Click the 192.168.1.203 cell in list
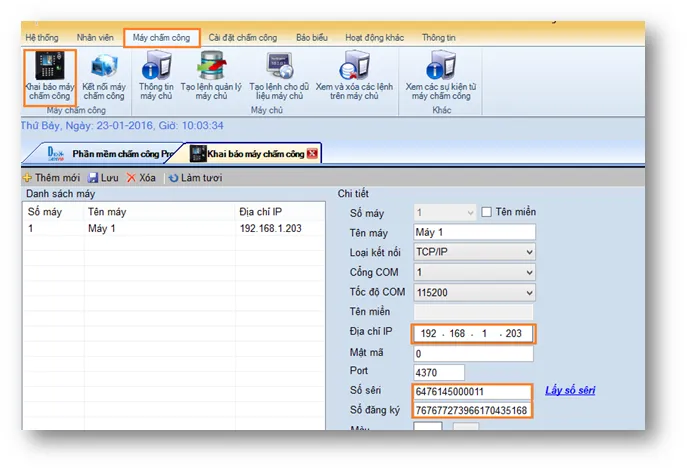The image size is (687, 472). [270, 228]
